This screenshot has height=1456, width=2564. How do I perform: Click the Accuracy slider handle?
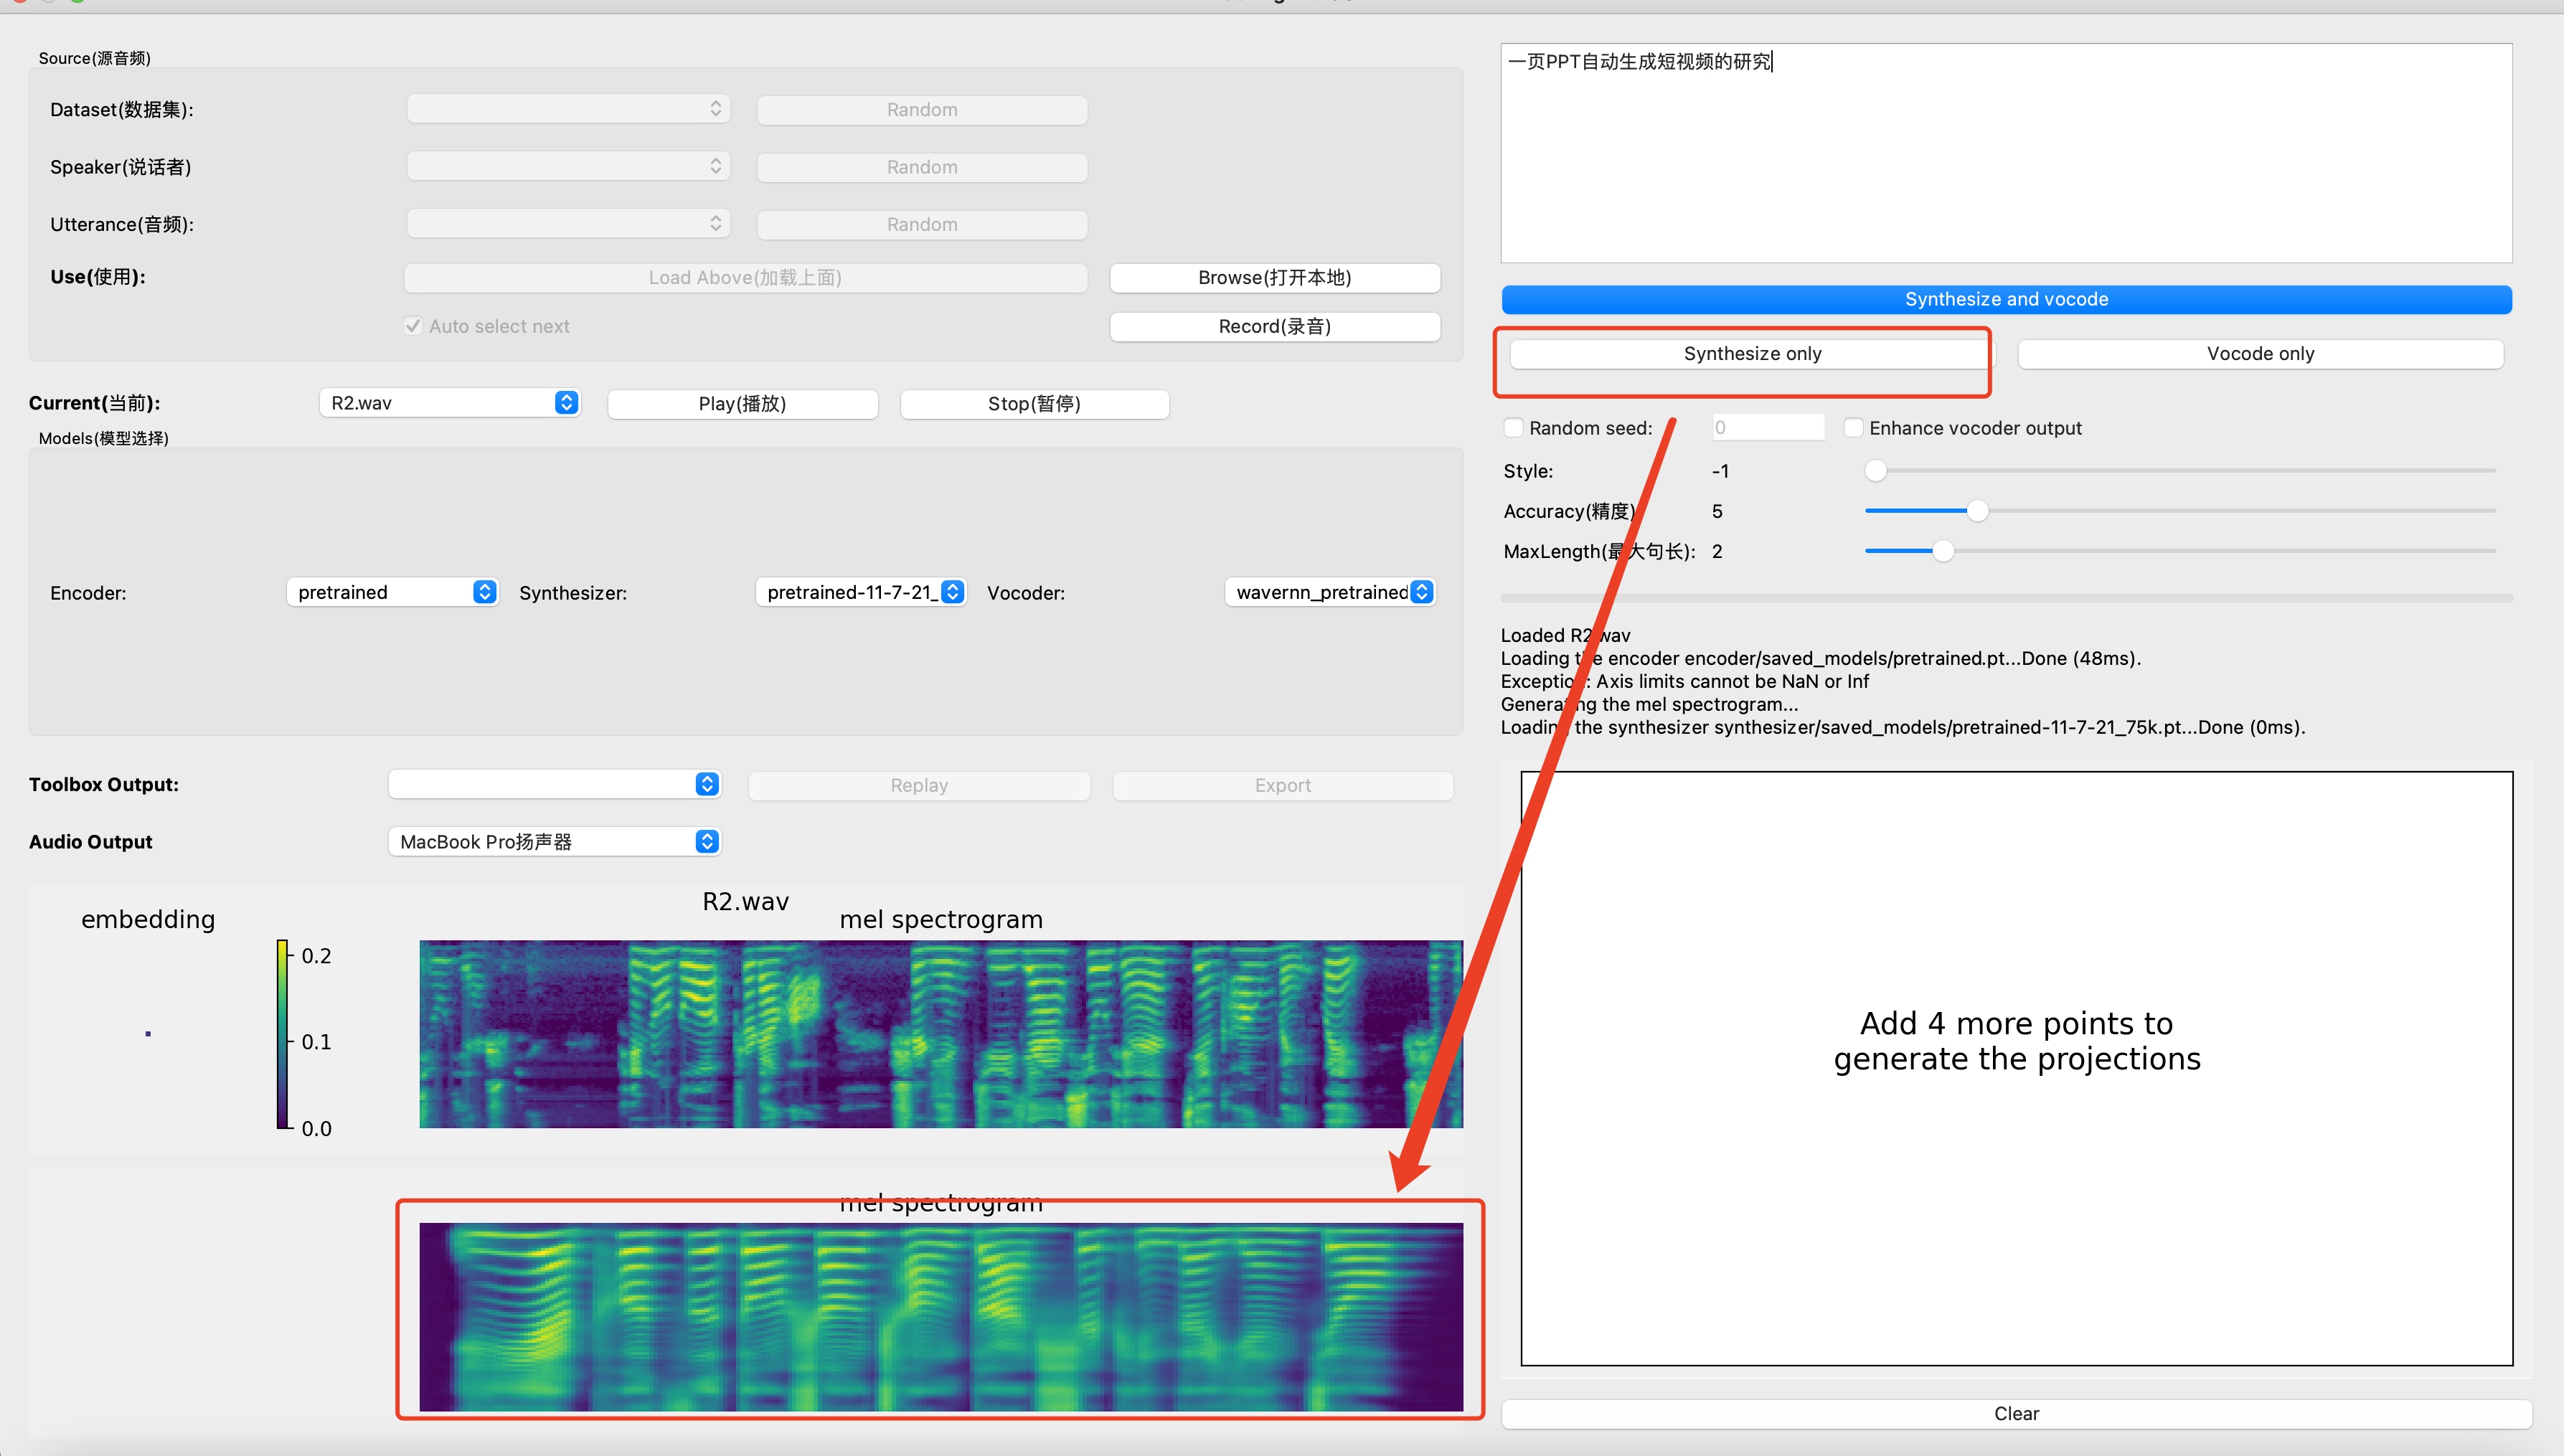[1977, 511]
